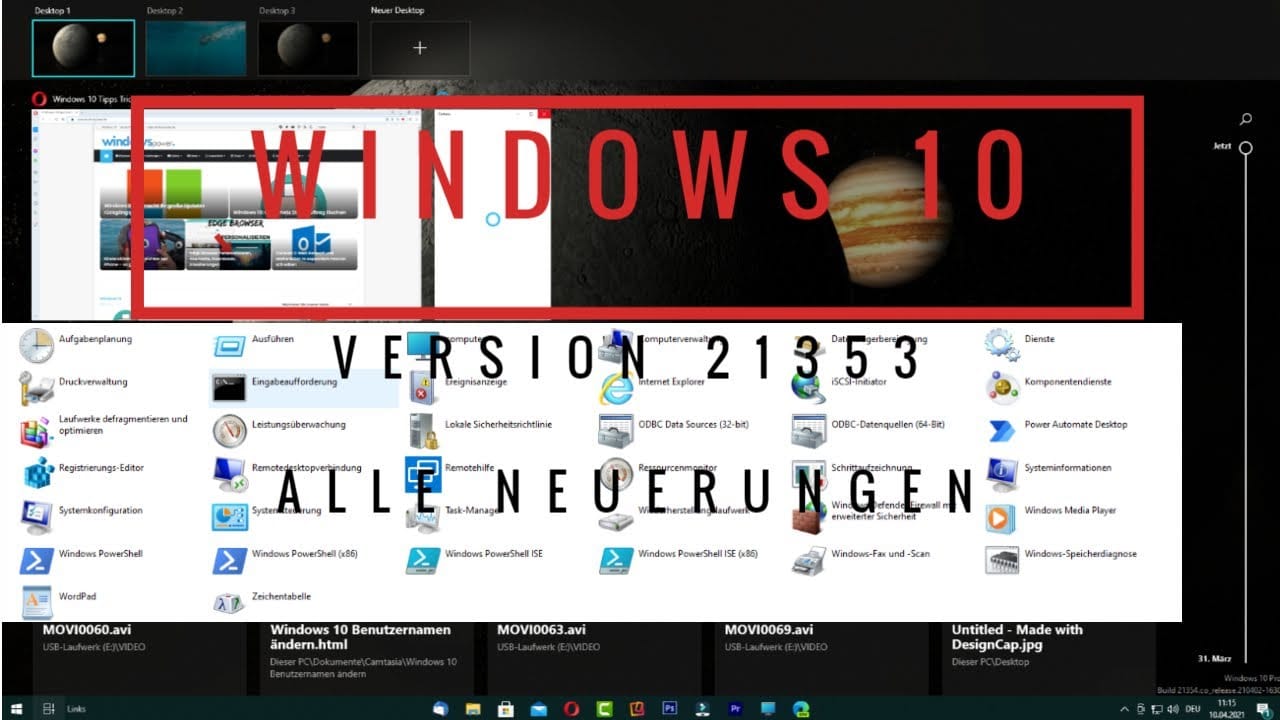The height and width of the screenshot is (720, 1280).
Task: Open Mail app from taskbar
Action: point(539,708)
